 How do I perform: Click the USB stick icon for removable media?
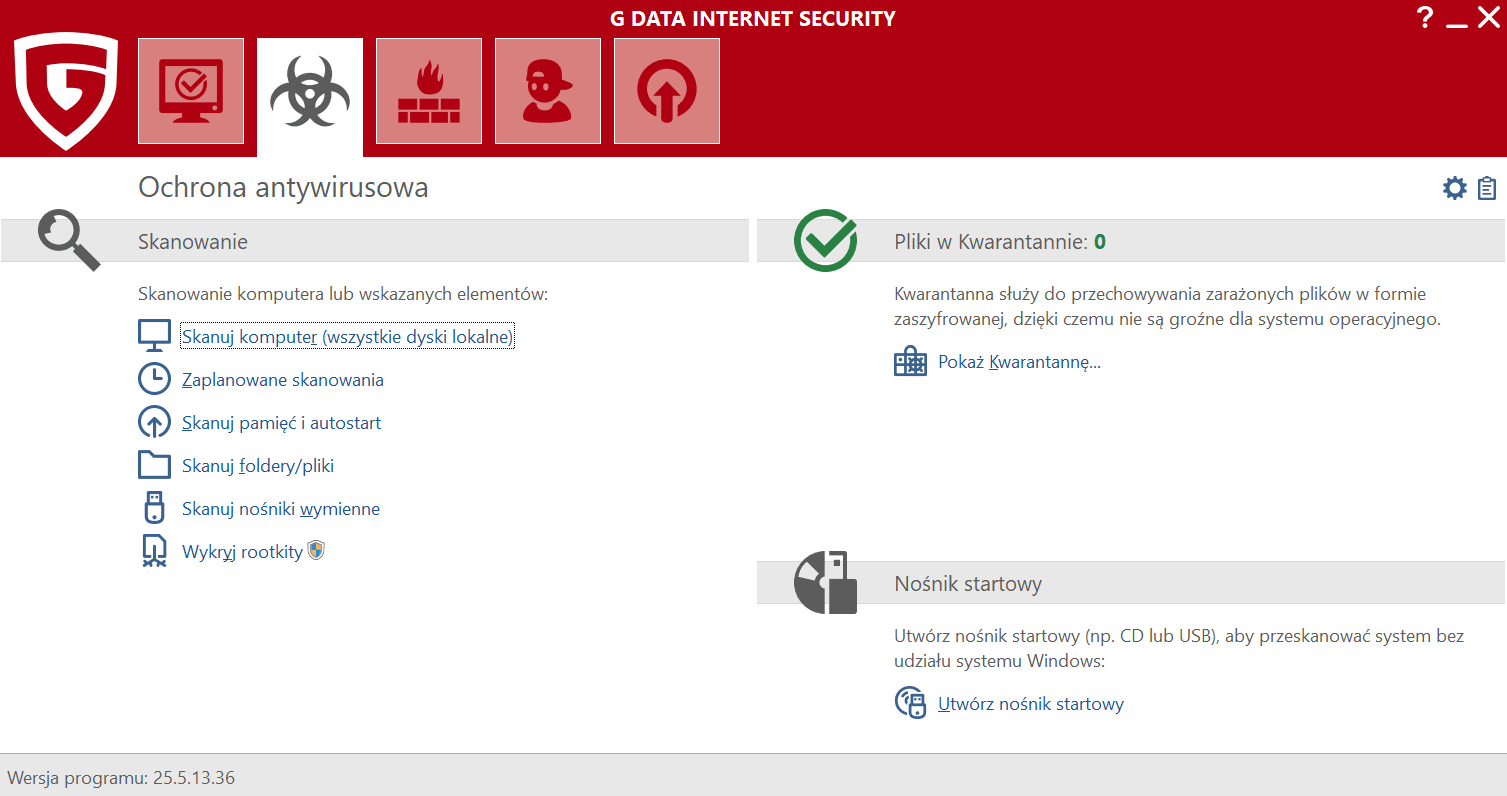click(154, 508)
